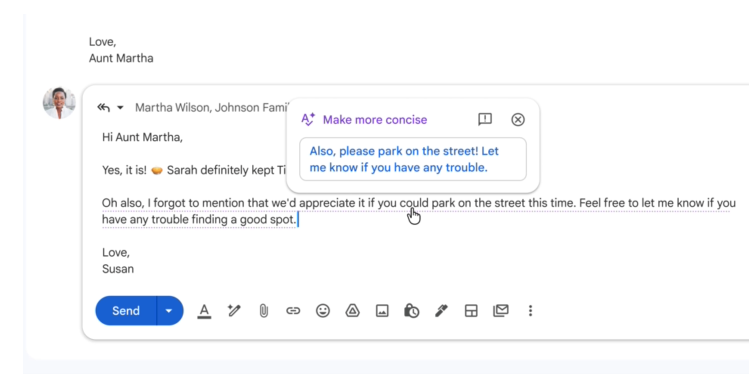Click the sender profile avatar photo
The height and width of the screenshot is (374, 750).
tap(59, 103)
